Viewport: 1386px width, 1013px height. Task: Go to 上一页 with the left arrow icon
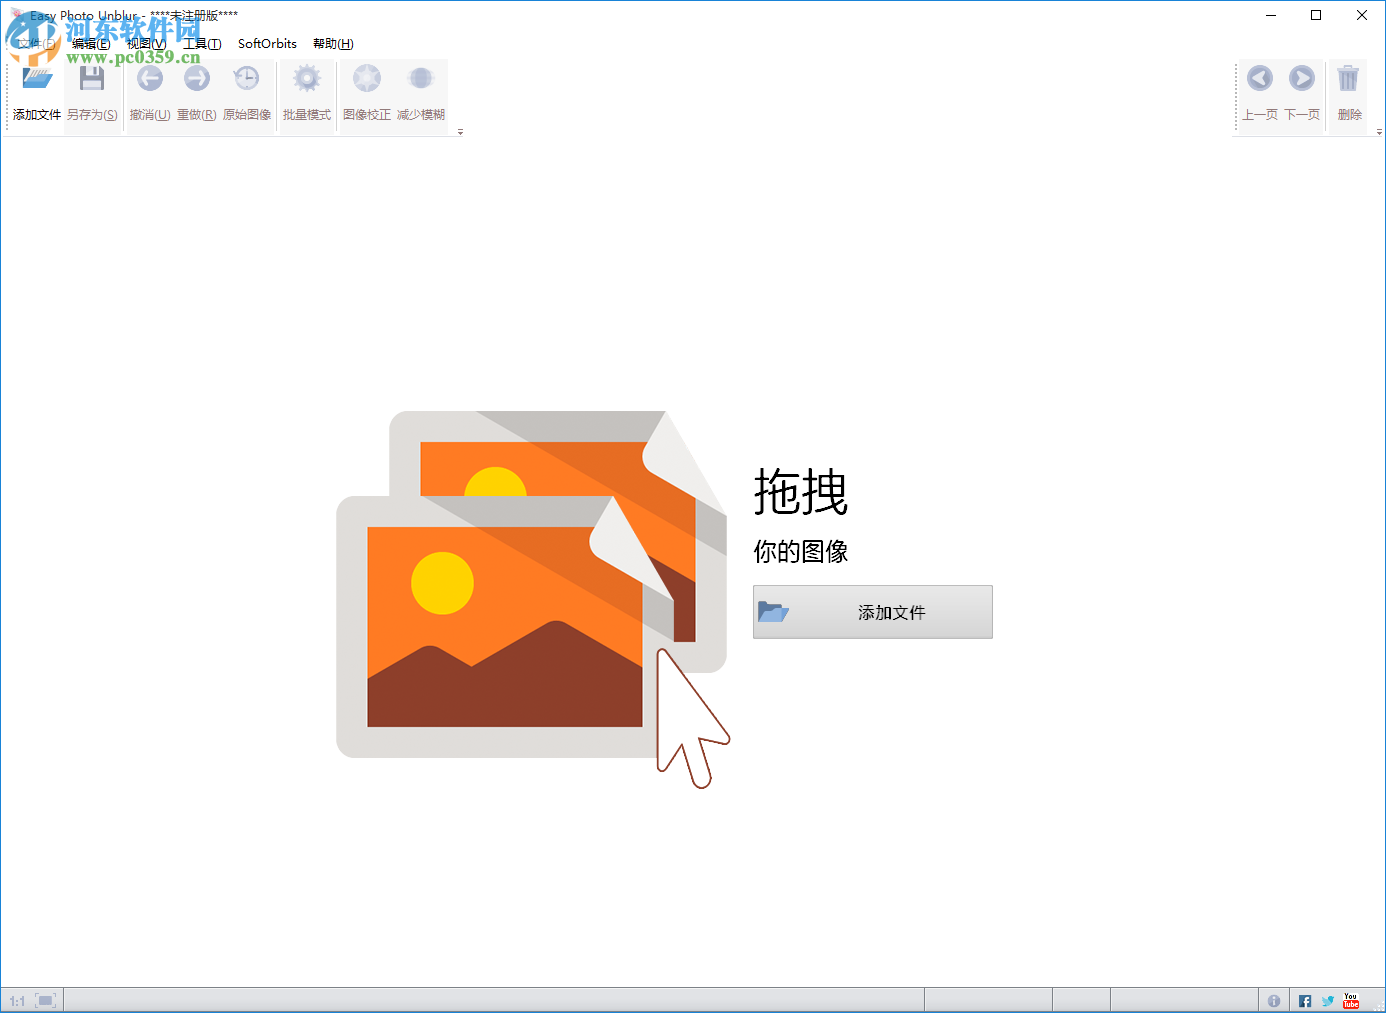(x=1260, y=78)
